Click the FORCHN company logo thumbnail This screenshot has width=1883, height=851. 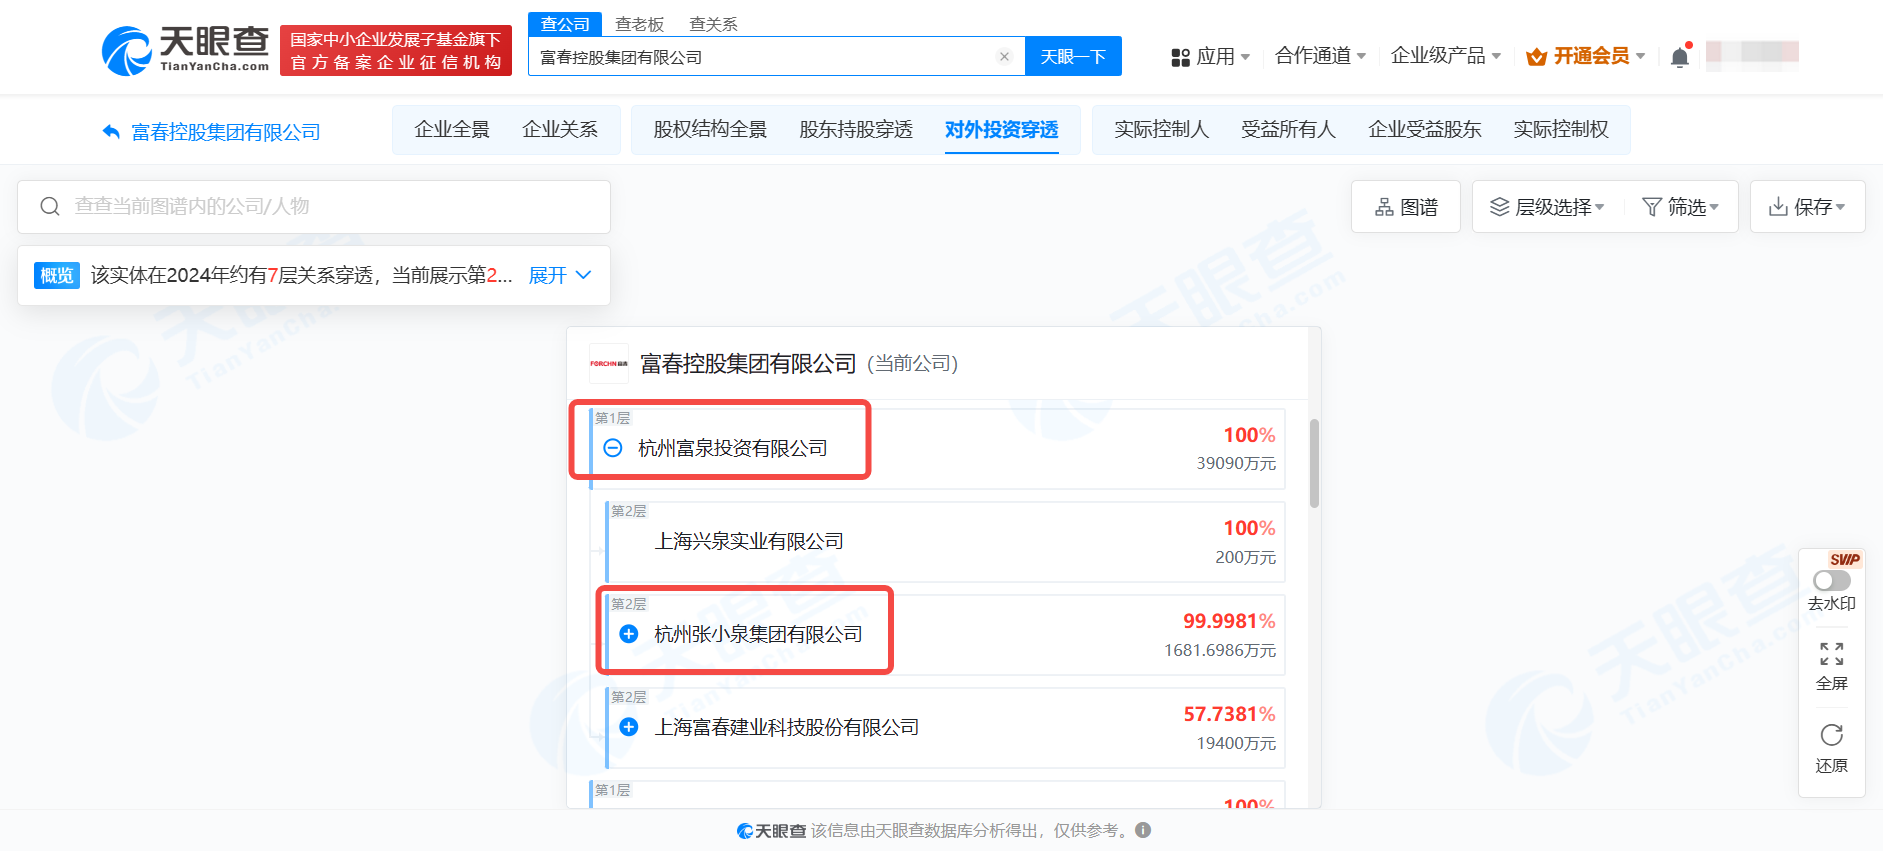click(609, 363)
